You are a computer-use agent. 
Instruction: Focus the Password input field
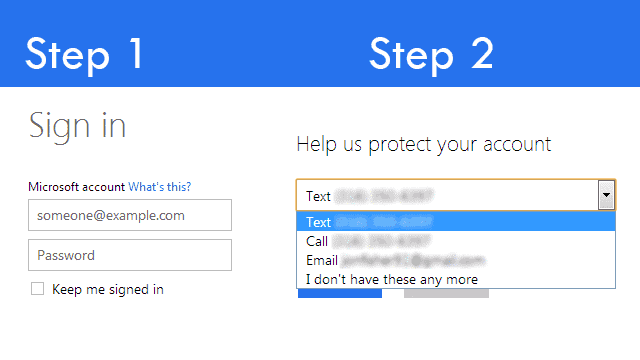[130, 255]
